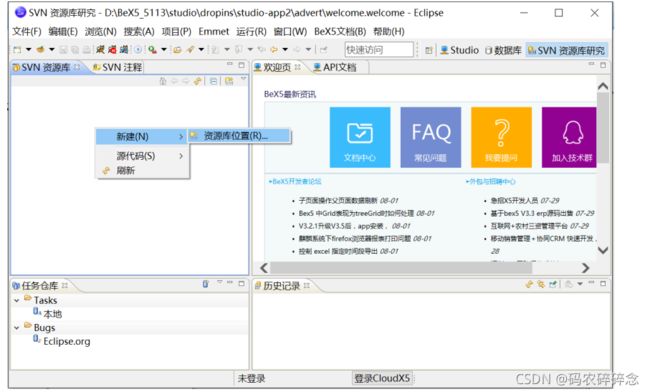Open the FAQ 常见问题 tile
The image size is (650, 392).
(430, 137)
